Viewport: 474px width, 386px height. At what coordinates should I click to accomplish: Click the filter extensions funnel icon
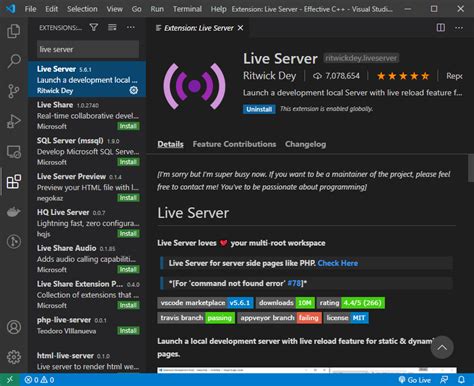tap(94, 27)
